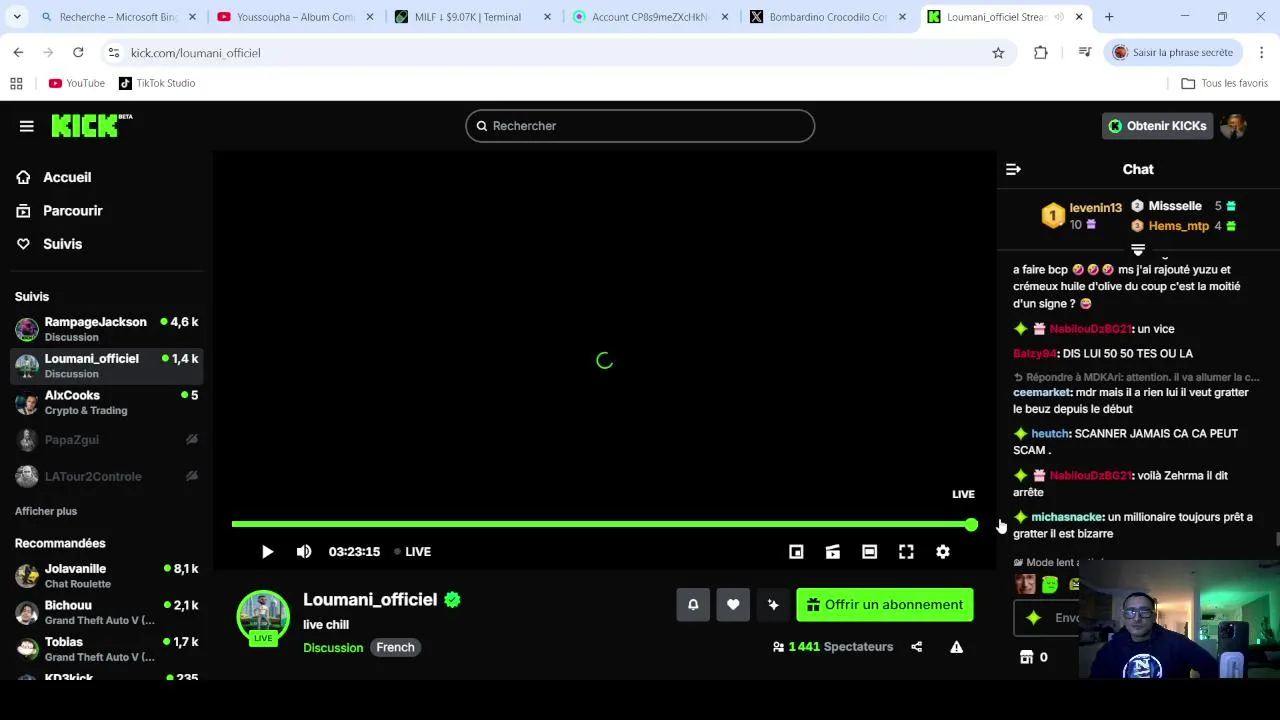This screenshot has height=720, width=1280.
Task: Open Hems_mtp in gifter leaderboard
Action: (x=1179, y=226)
